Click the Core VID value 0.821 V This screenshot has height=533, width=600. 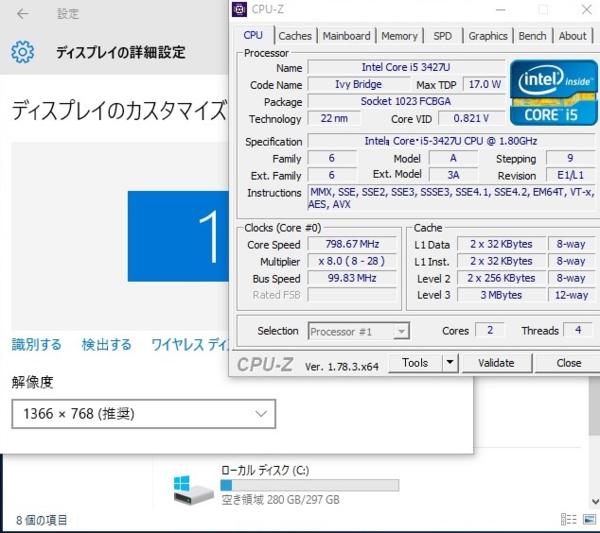pyautogui.click(x=471, y=118)
